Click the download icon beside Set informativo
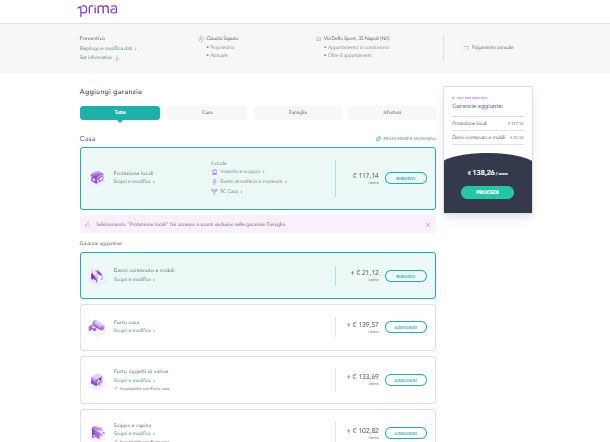Image resolution: width=610 pixels, height=442 pixels. [117, 58]
